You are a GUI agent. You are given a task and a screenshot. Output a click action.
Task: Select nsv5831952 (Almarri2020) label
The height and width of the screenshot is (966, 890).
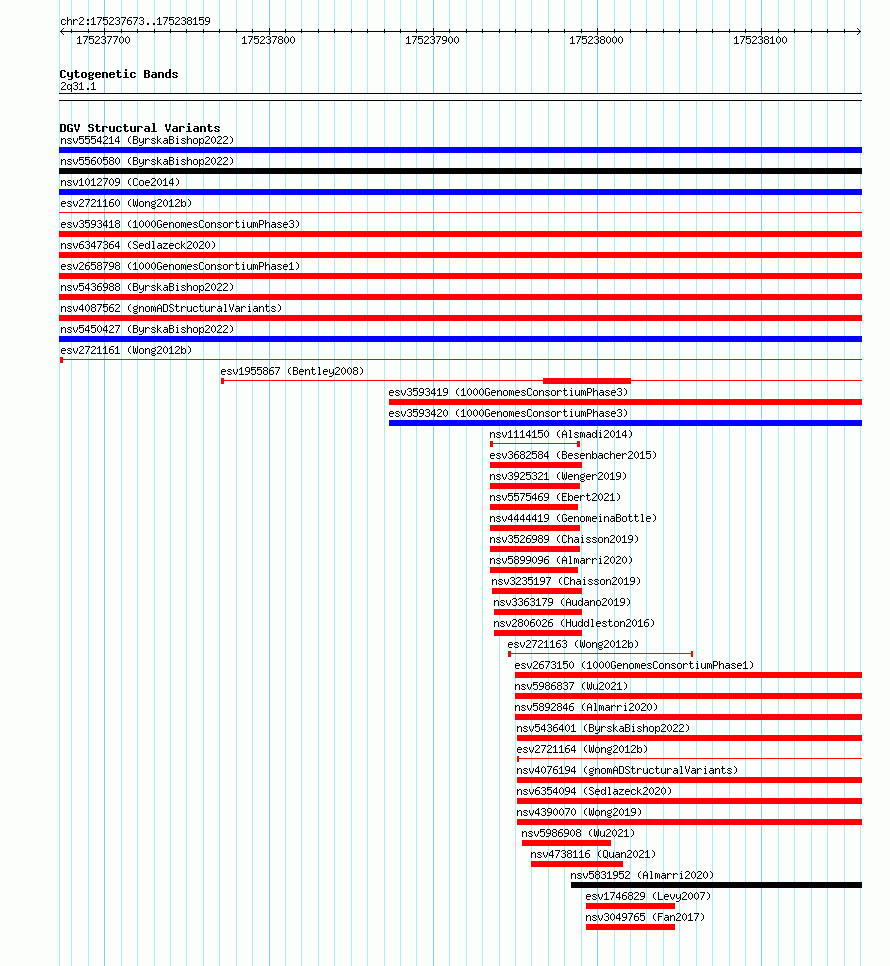642,875
